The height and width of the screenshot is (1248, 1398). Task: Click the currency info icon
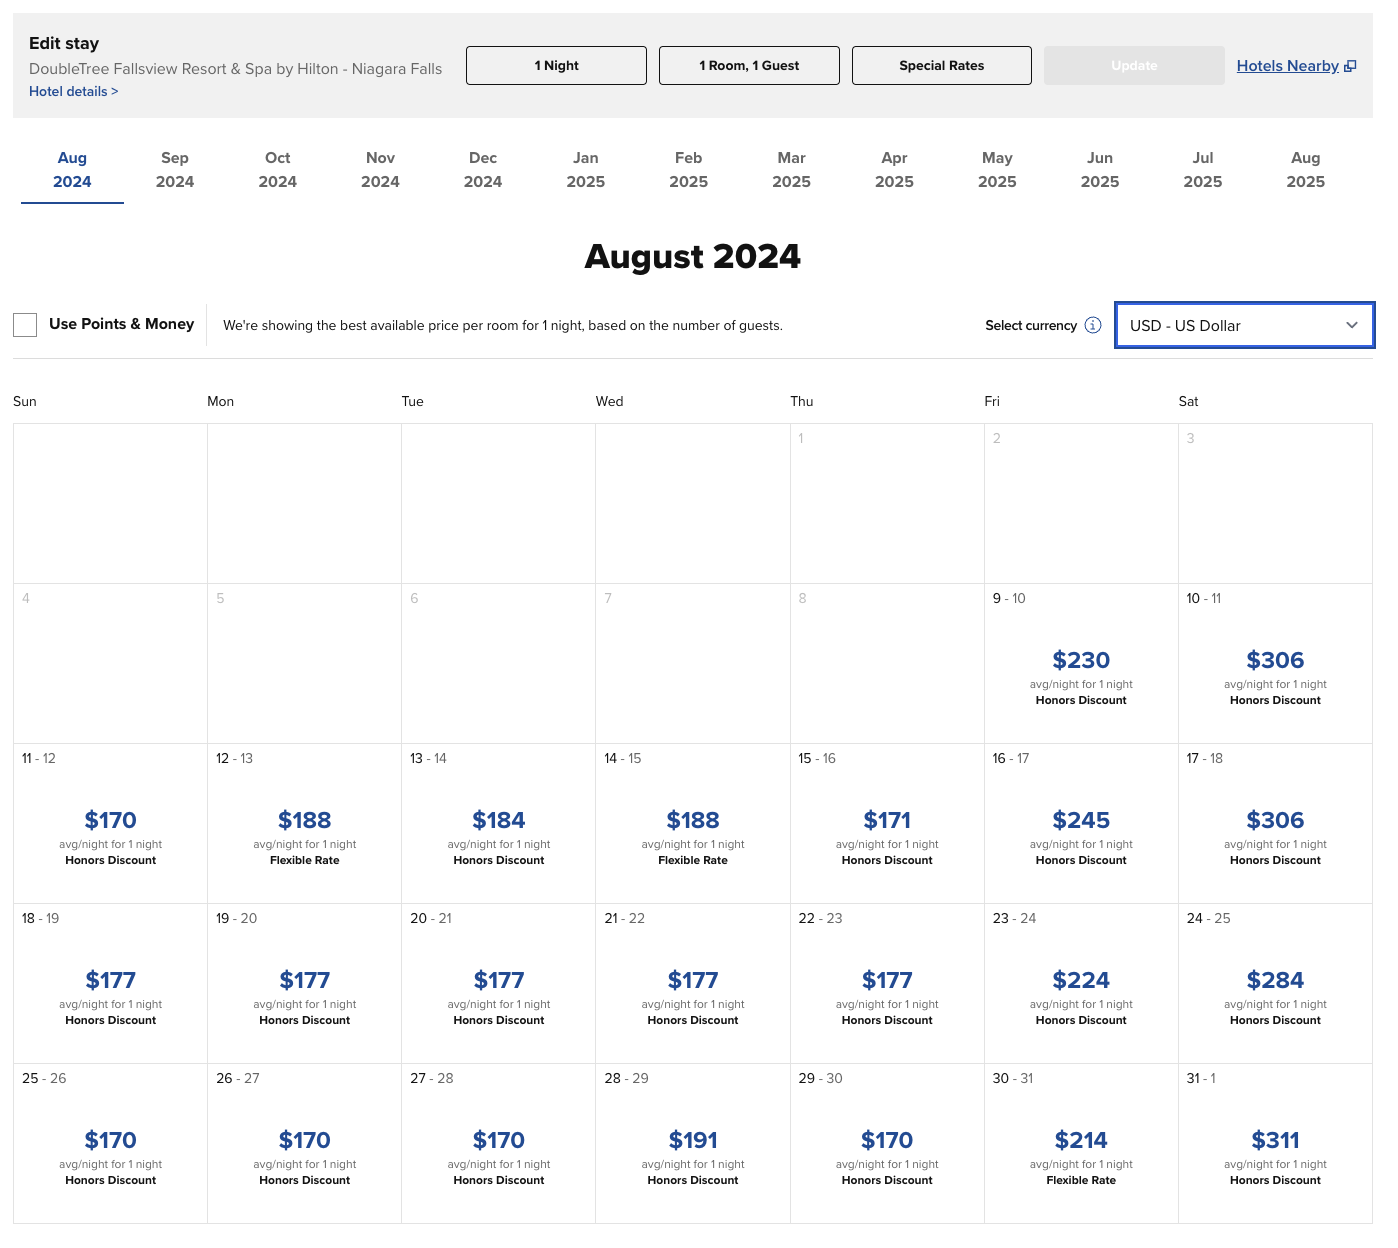click(x=1093, y=325)
